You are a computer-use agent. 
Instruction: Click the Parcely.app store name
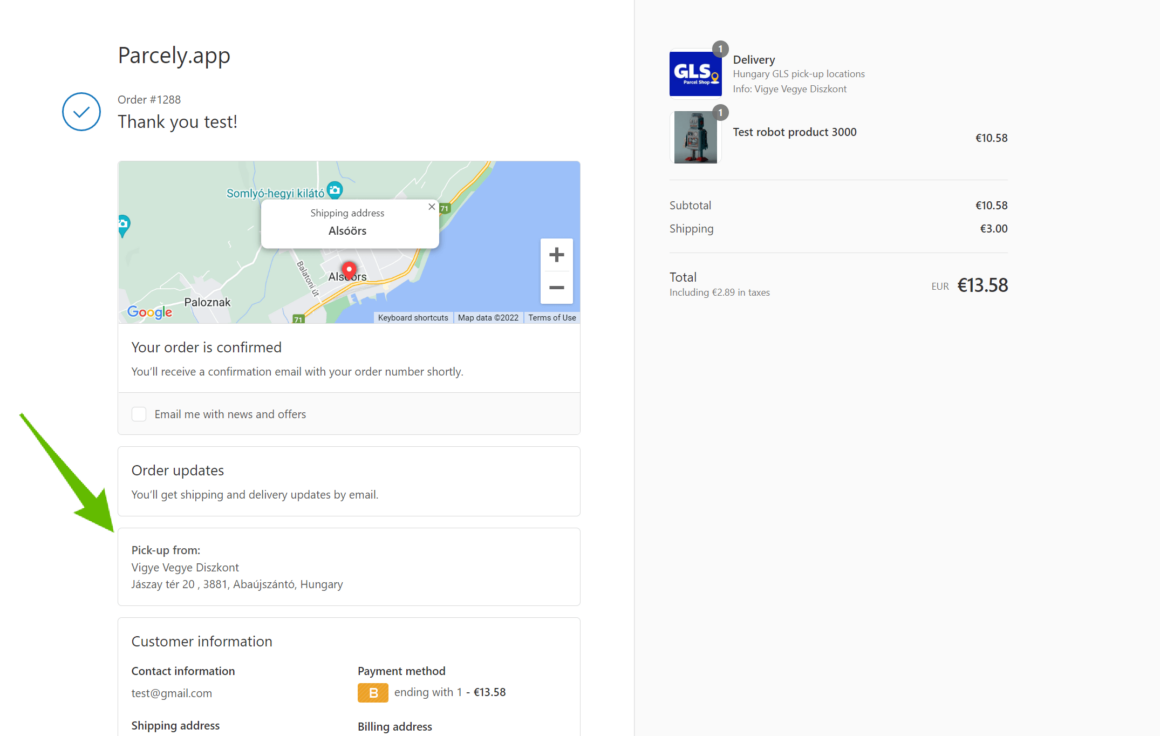[173, 55]
